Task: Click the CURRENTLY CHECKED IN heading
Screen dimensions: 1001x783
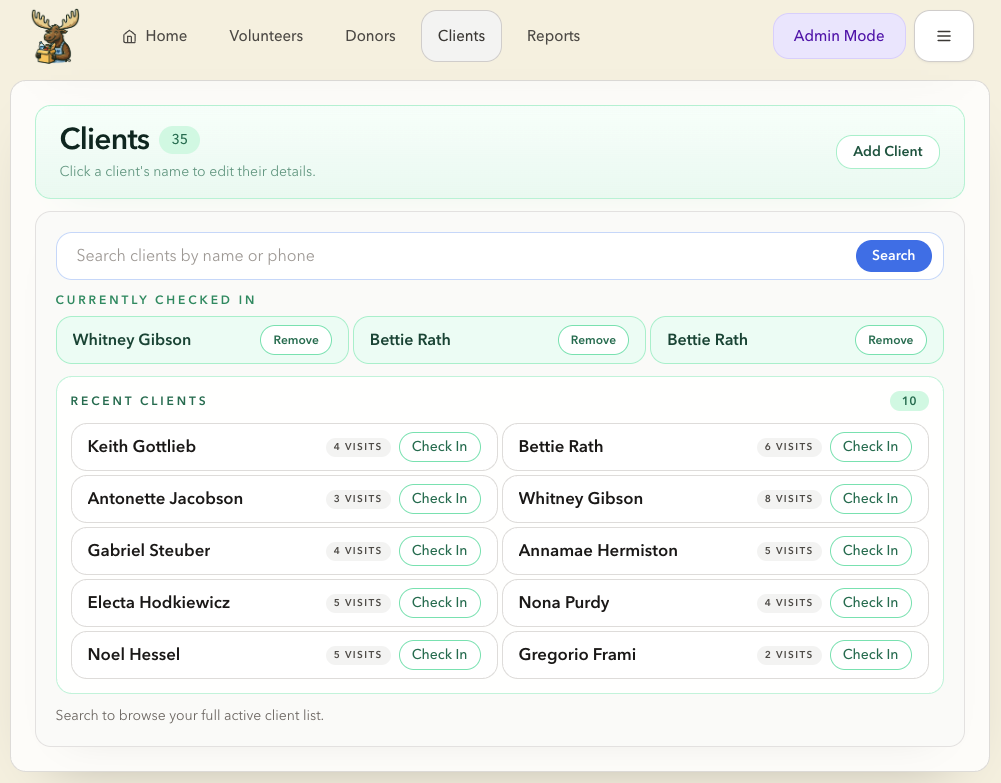Action: point(156,300)
